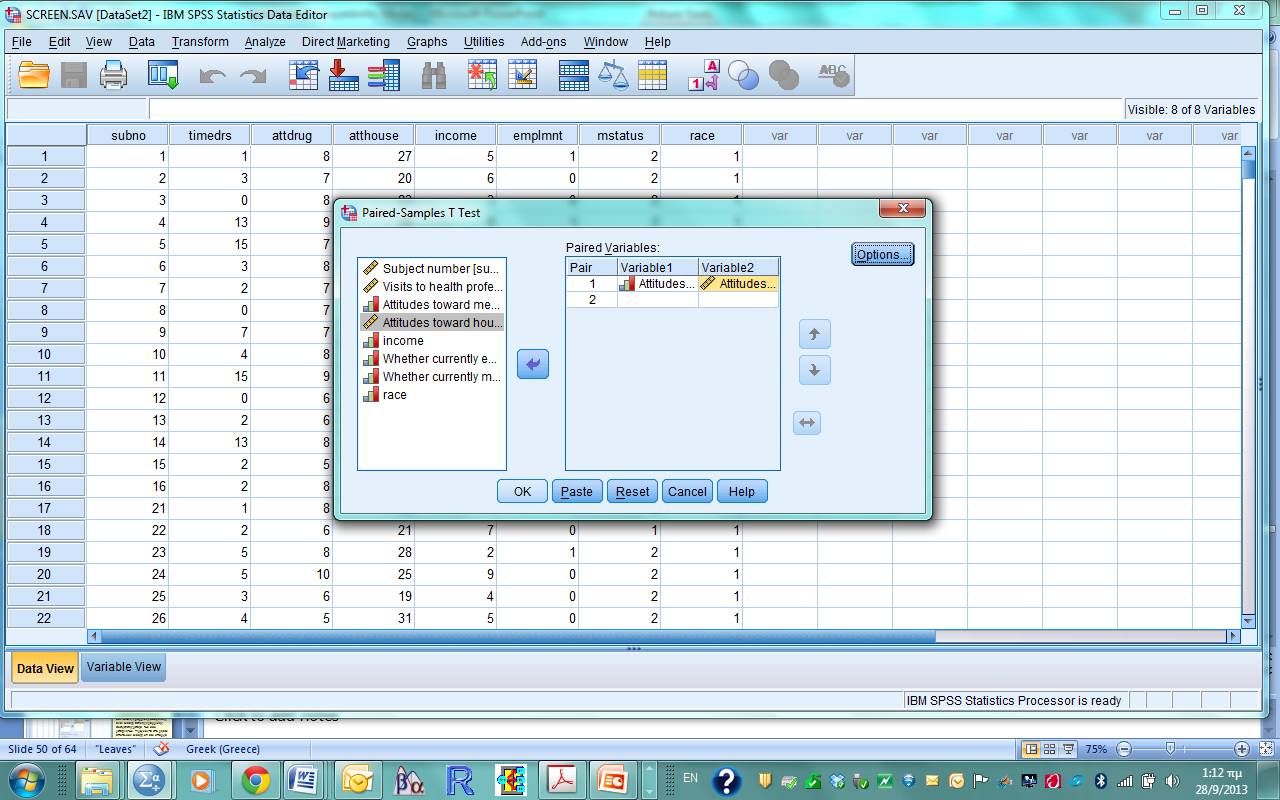Select 'Attitudes toward hou...' variable
Viewport: 1280px width, 800px height.
tap(432, 322)
